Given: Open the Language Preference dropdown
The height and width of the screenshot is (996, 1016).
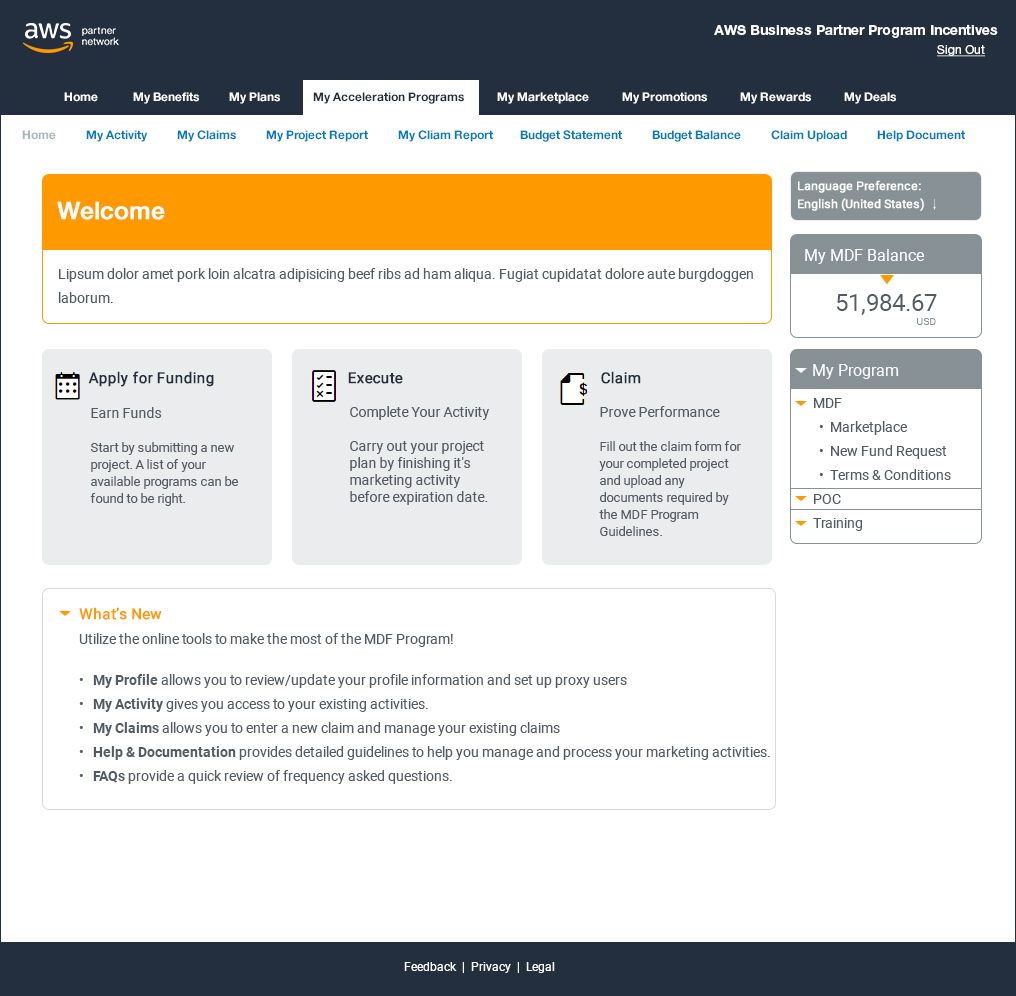Looking at the screenshot, I should (x=885, y=196).
